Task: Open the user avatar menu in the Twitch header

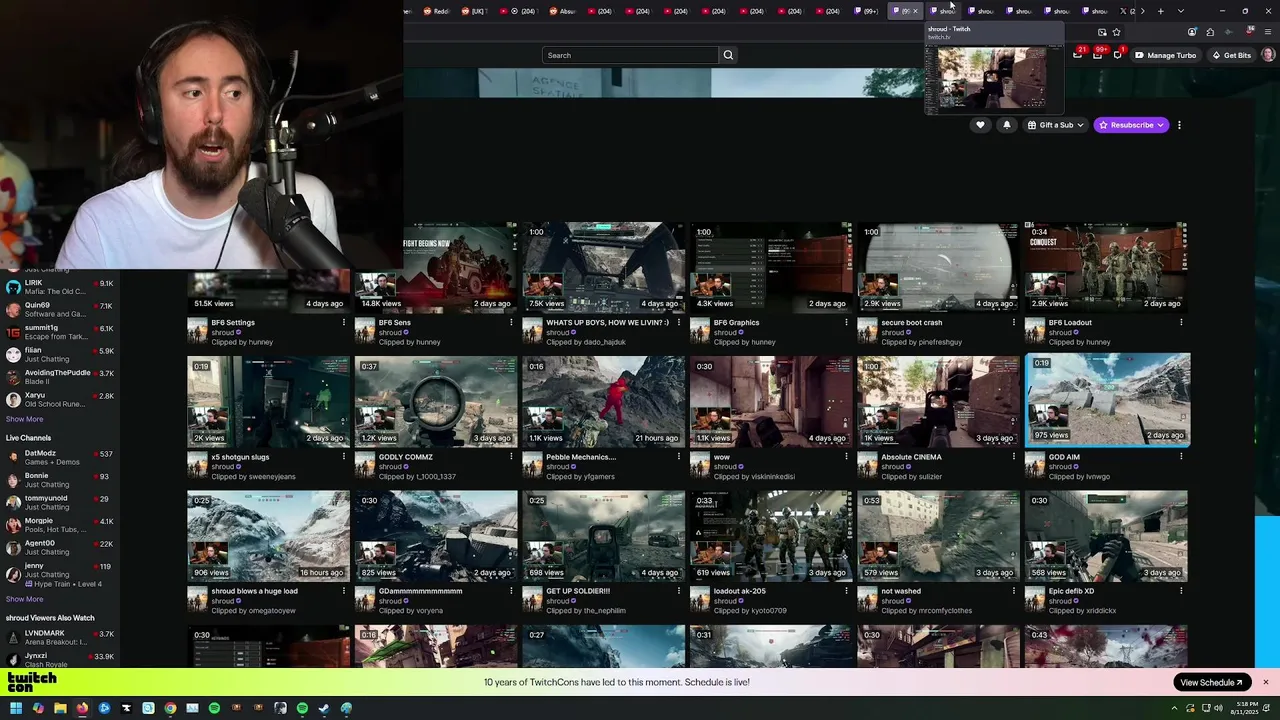Action: pos(1268,55)
